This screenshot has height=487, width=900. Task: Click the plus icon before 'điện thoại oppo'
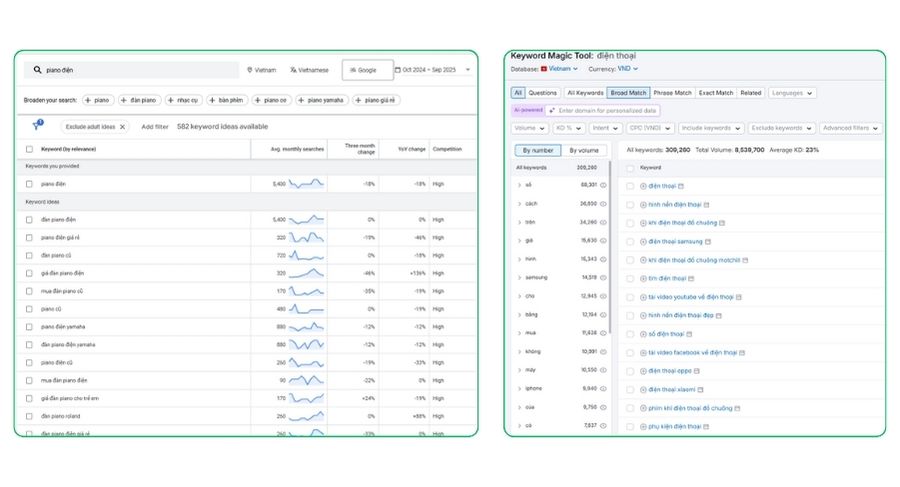click(x=643, y=371)
